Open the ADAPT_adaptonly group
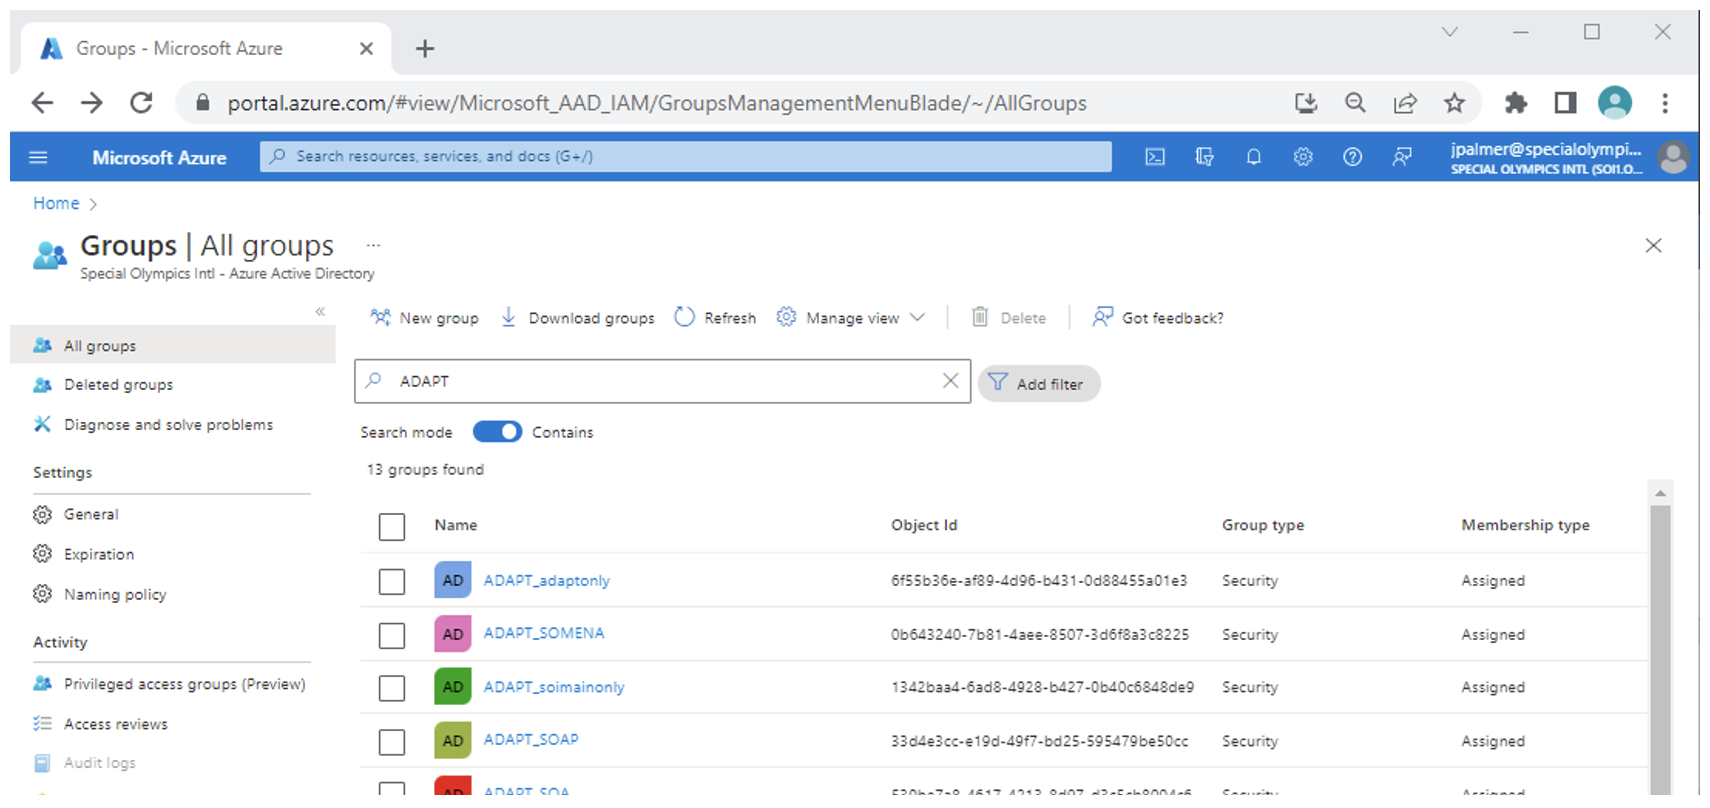 tap(546, 580)
